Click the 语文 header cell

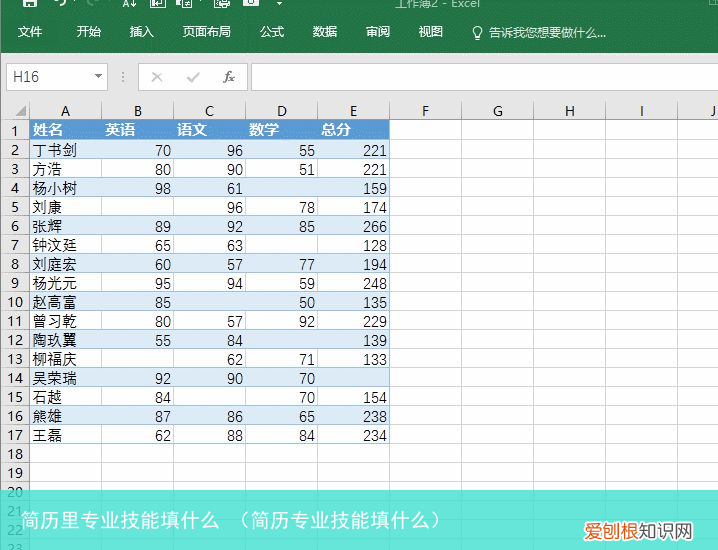[x=209, y=130]
